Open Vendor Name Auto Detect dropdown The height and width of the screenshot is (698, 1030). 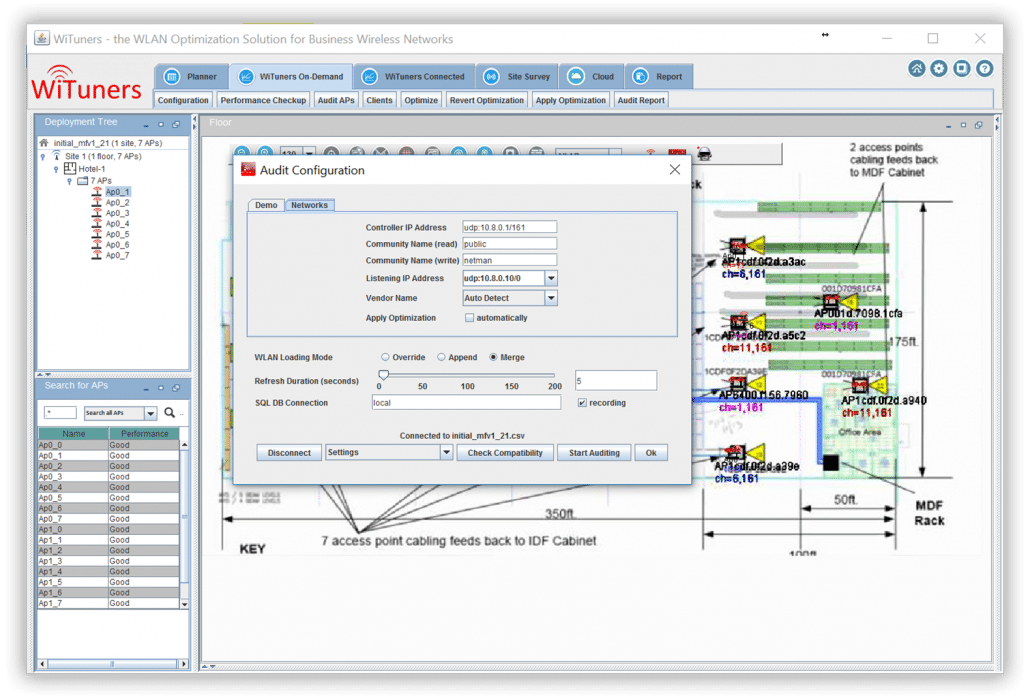[x=551, y=298]
